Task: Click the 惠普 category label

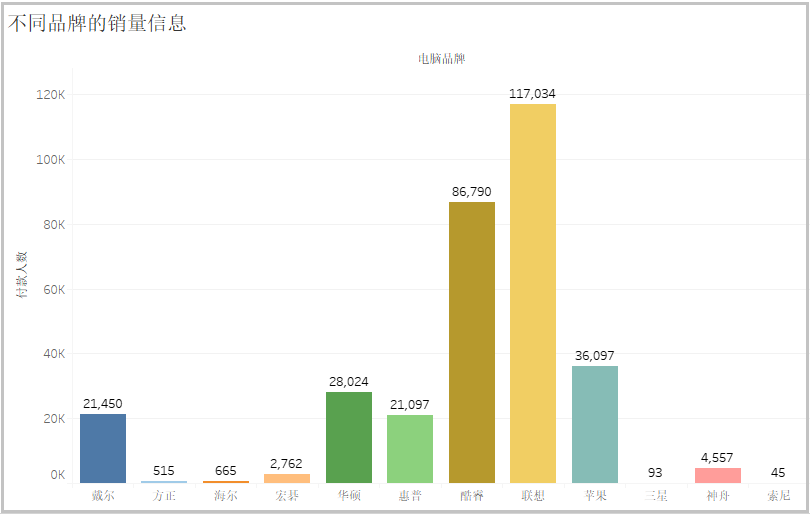Action: point(410,496)
